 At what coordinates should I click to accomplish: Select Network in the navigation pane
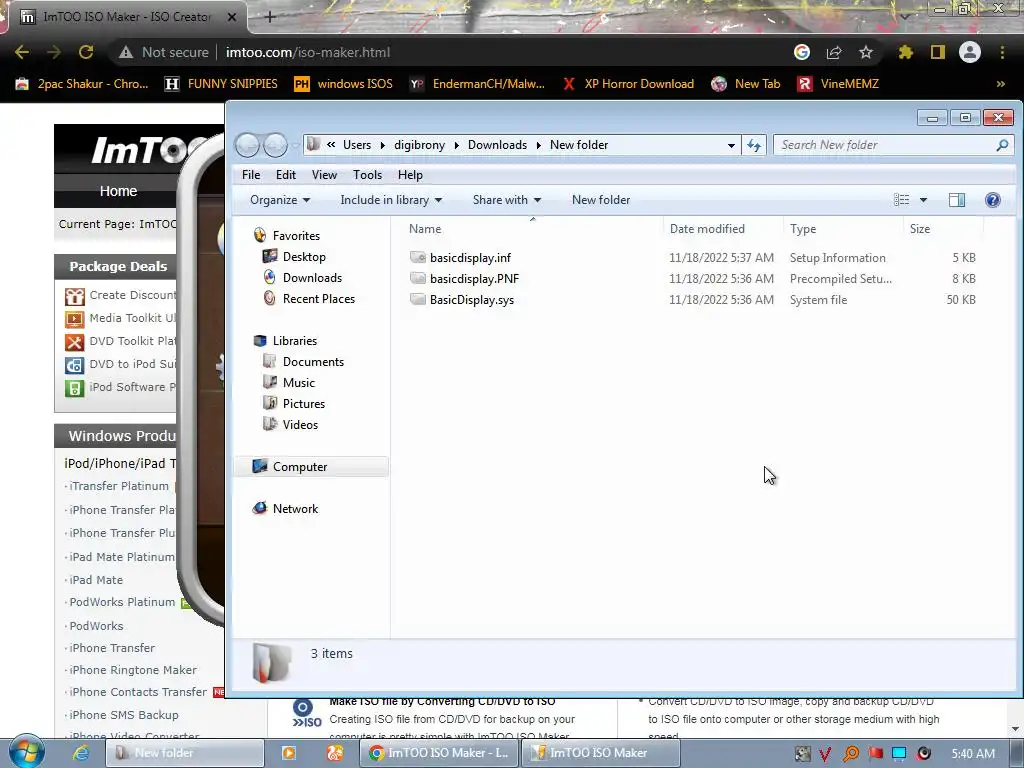coord(295,509)
